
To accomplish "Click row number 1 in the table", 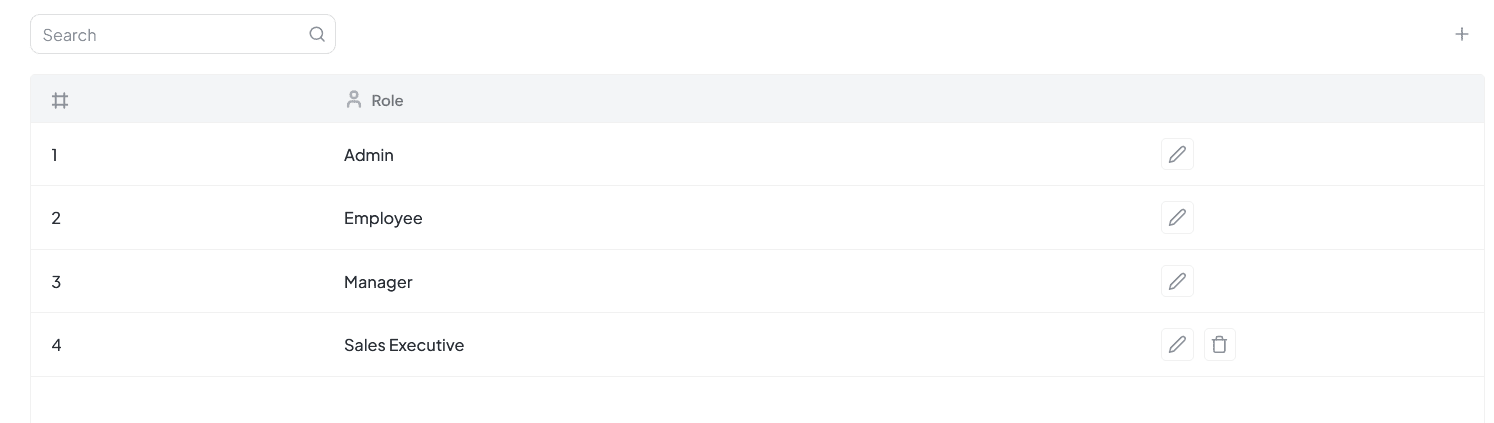I will click(x=54, y=155).
